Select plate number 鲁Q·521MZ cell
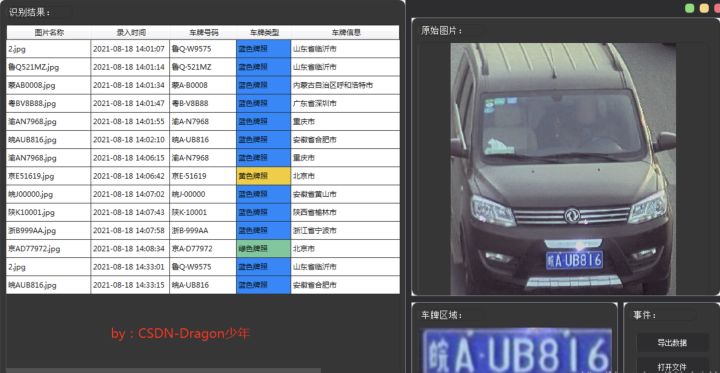This screenshot has height=373, width=720. pos(203,67)
